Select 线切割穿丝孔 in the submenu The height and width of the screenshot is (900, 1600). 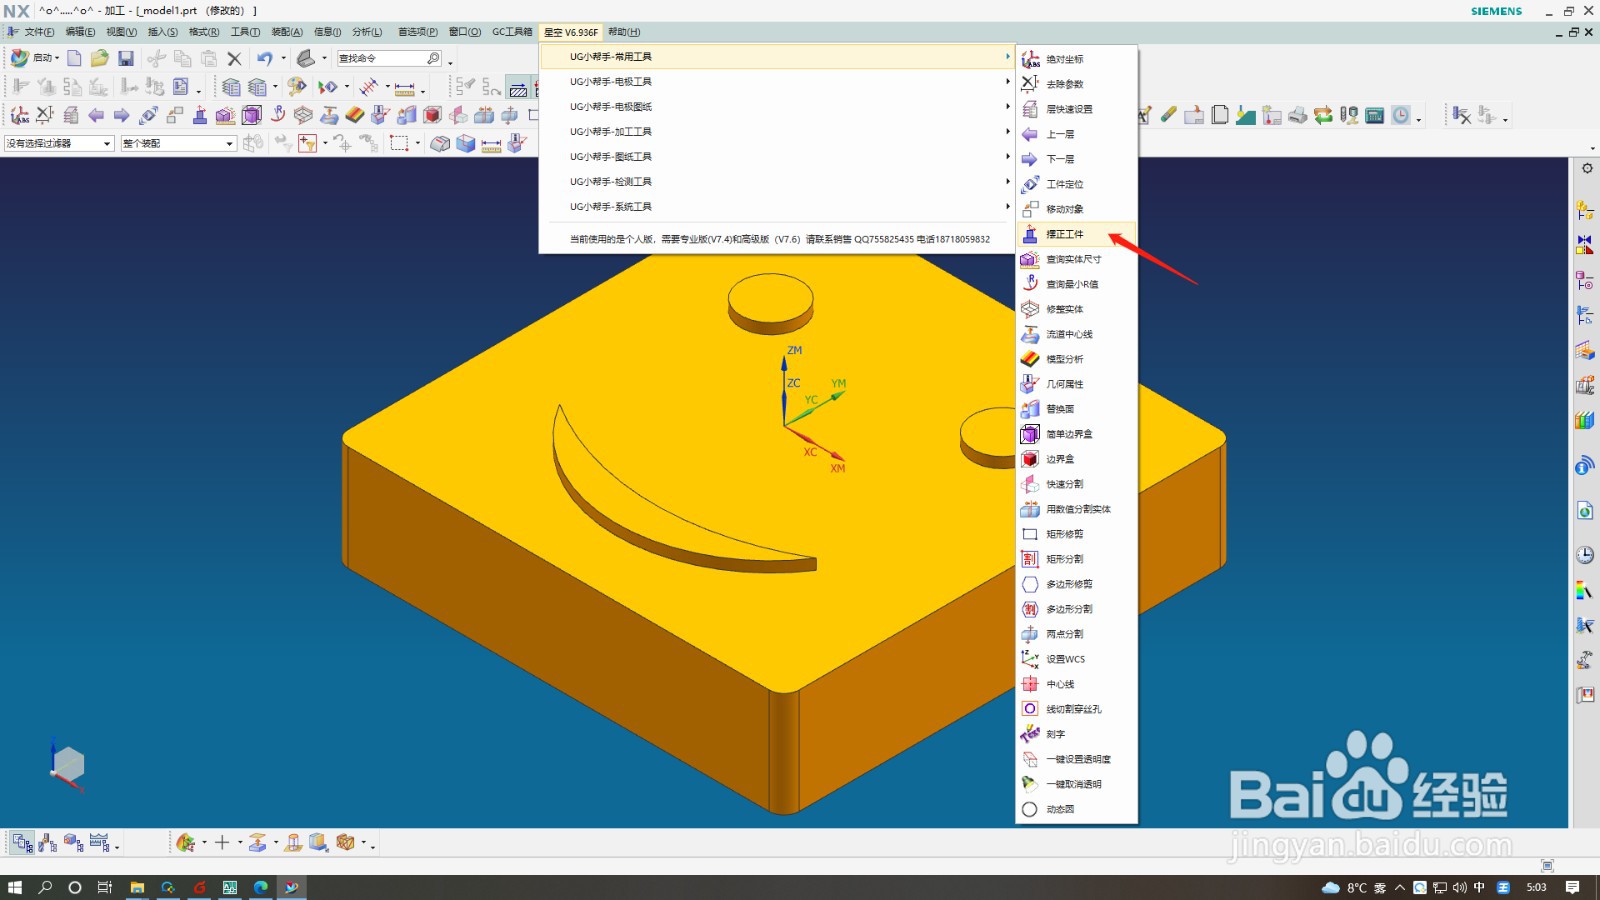tap(1076, 709)
